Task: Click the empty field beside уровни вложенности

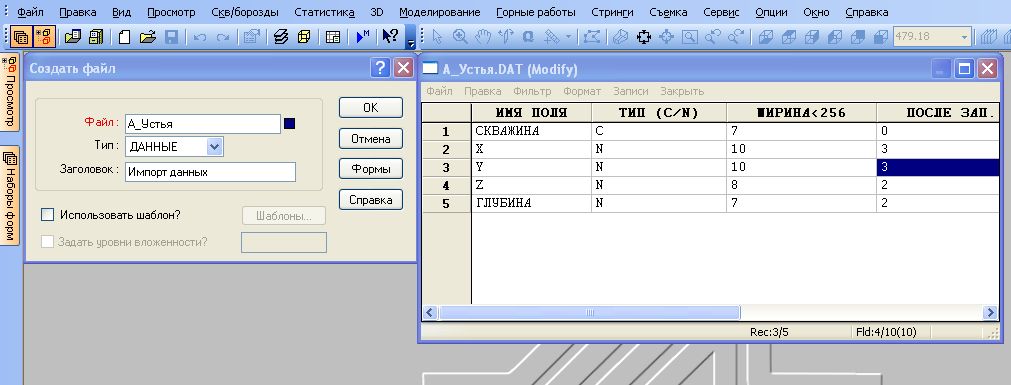Action: tap(284, 242)
